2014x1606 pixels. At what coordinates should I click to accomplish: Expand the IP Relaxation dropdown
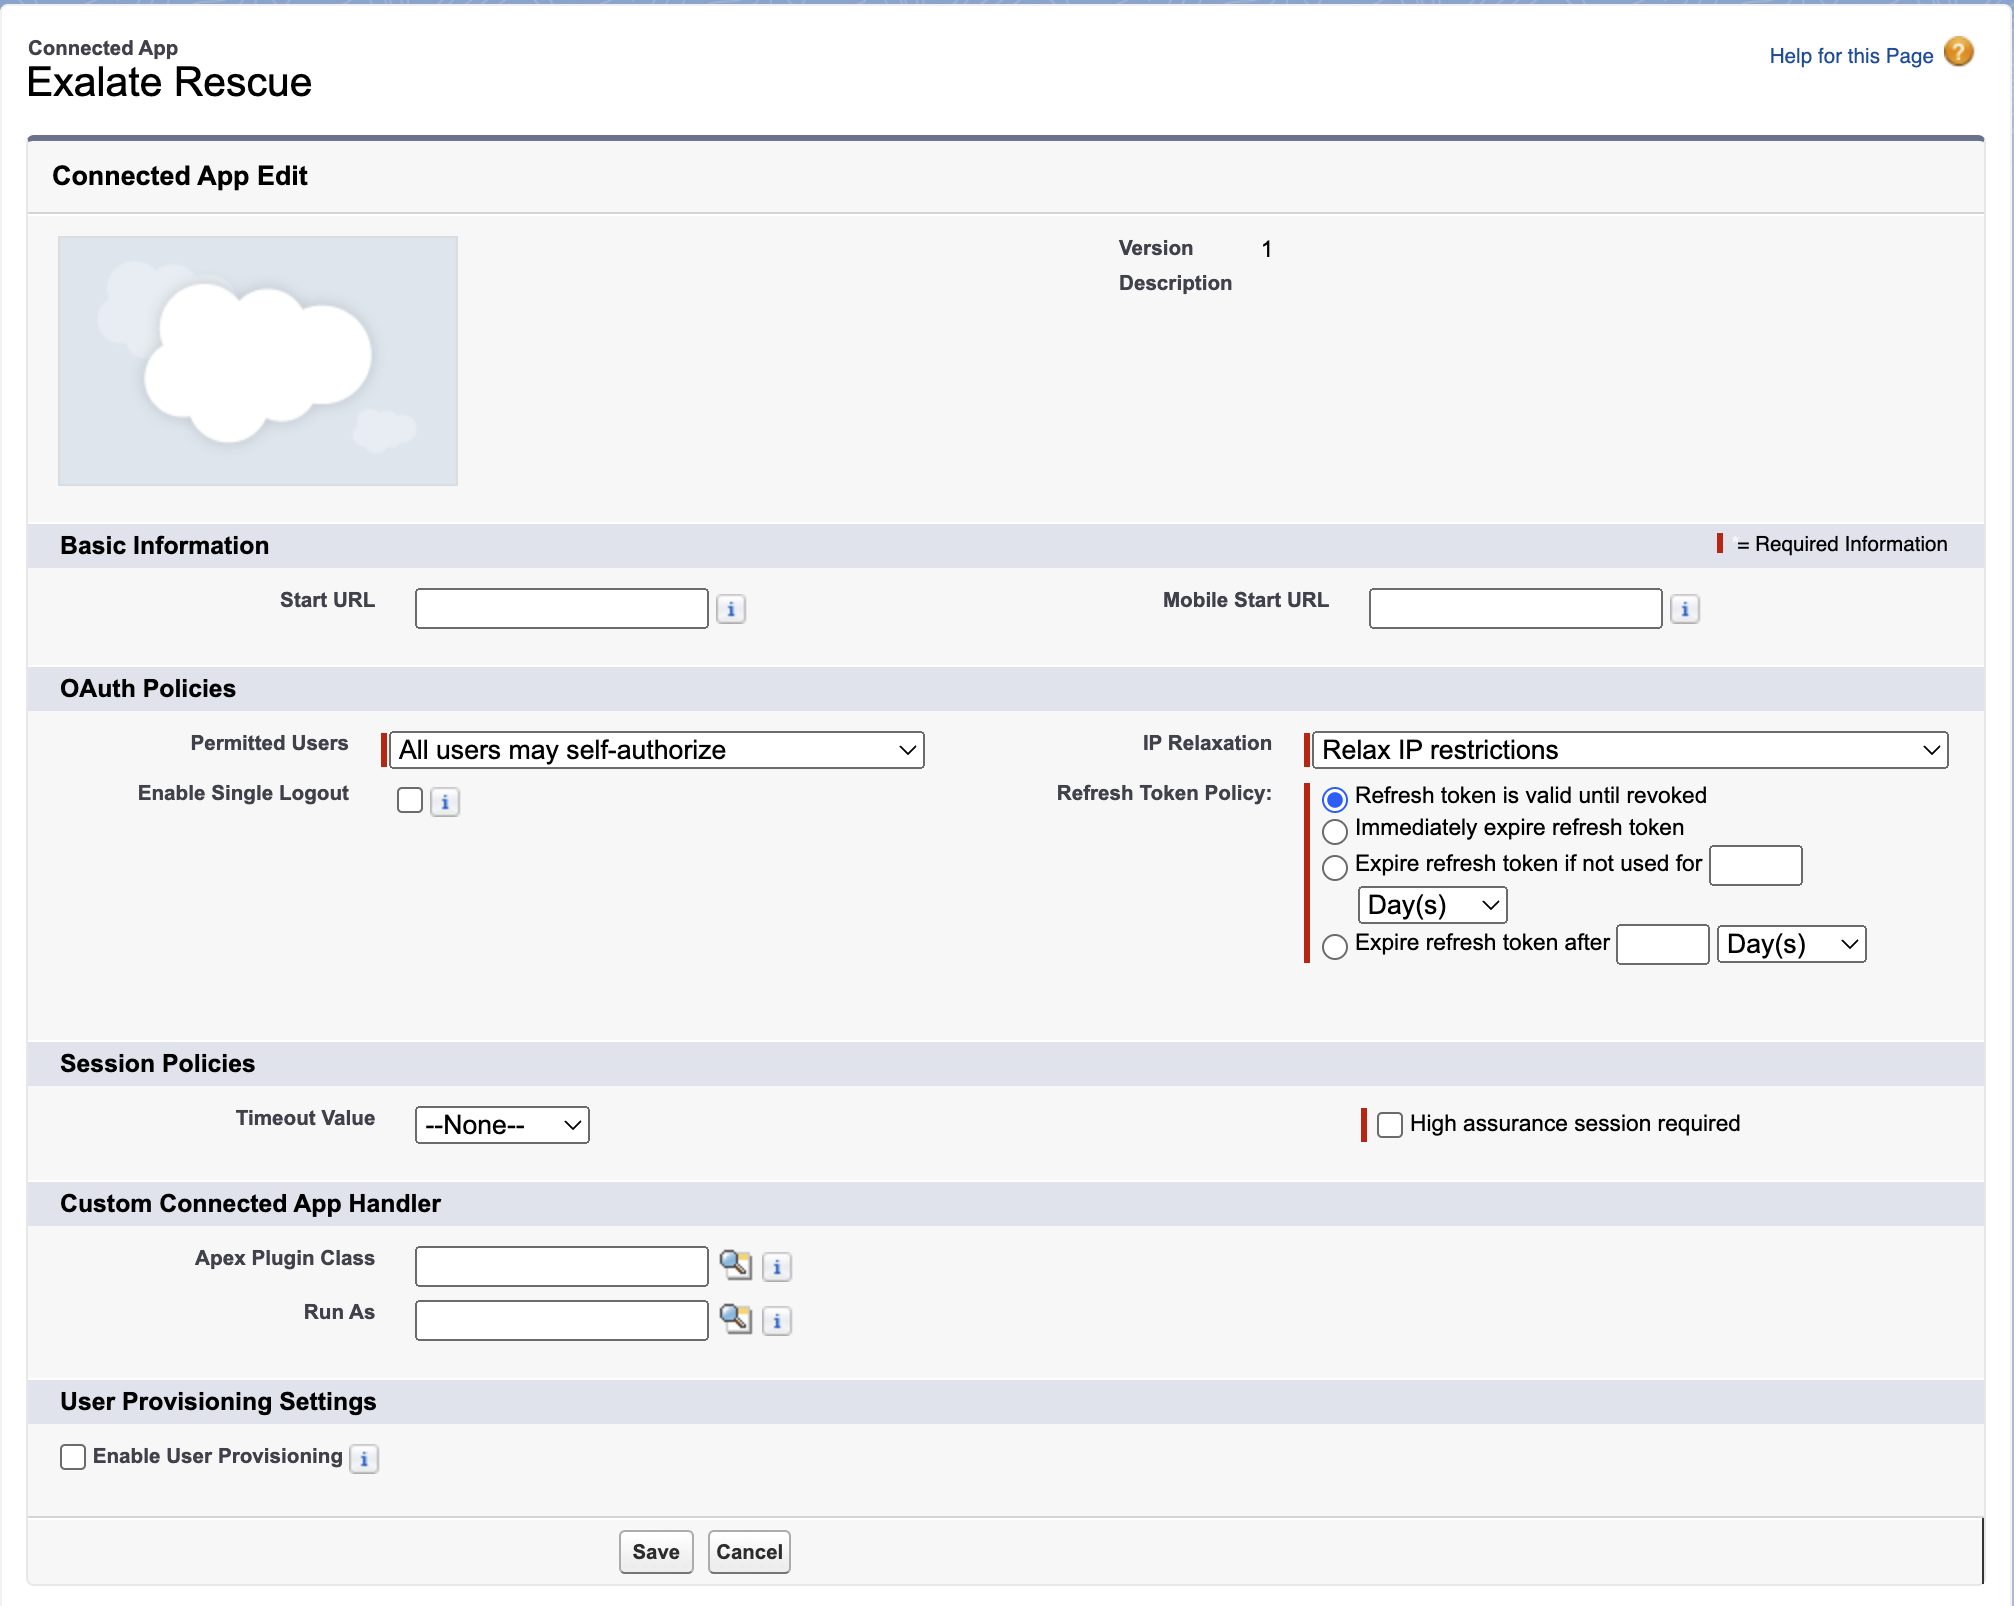1629,750
